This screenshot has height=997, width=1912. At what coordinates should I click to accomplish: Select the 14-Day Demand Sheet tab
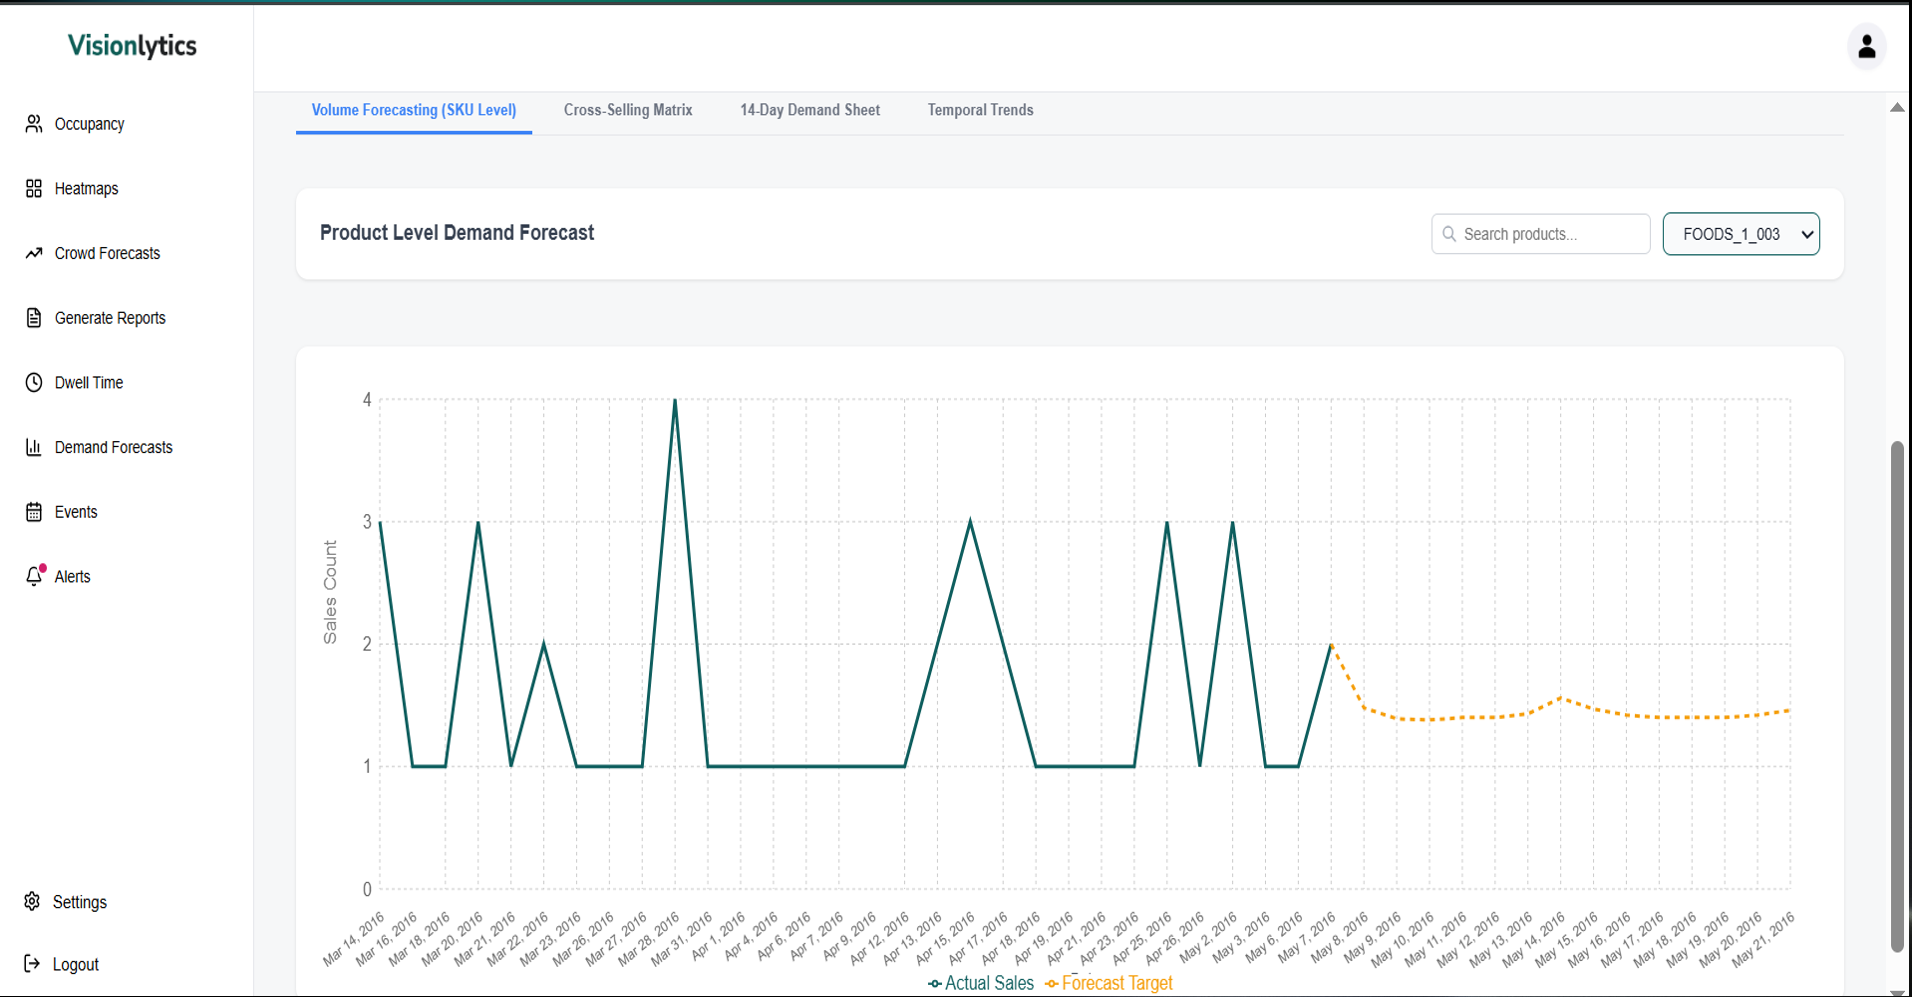pos(810,110)
